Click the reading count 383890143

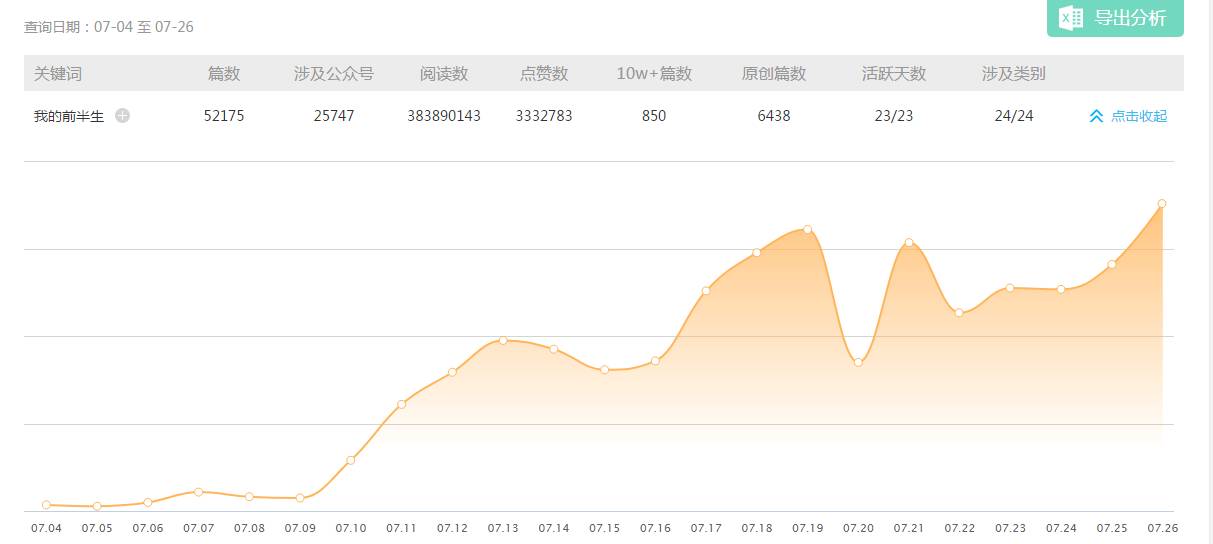[444, 116]
